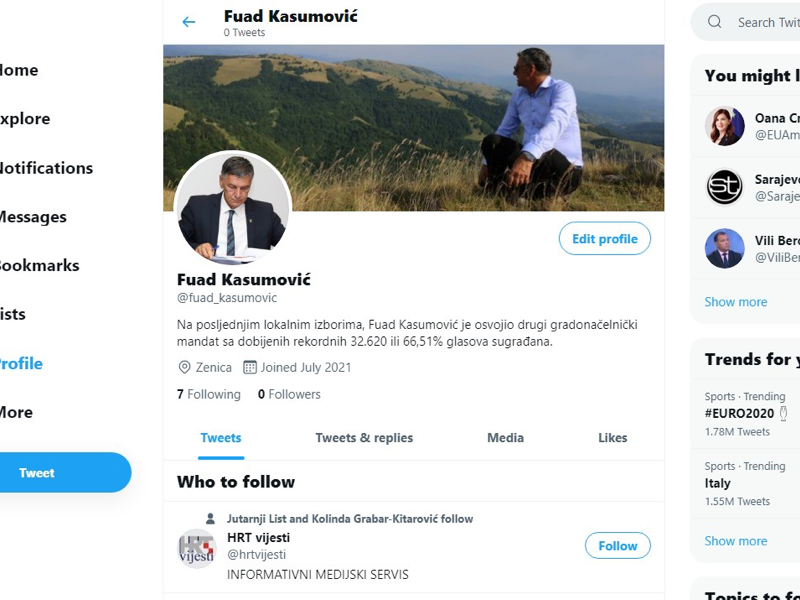Open the 7 Following list
Image resolution: width=800 pixels, height=600 pixels.
click(x=209, y=394)
